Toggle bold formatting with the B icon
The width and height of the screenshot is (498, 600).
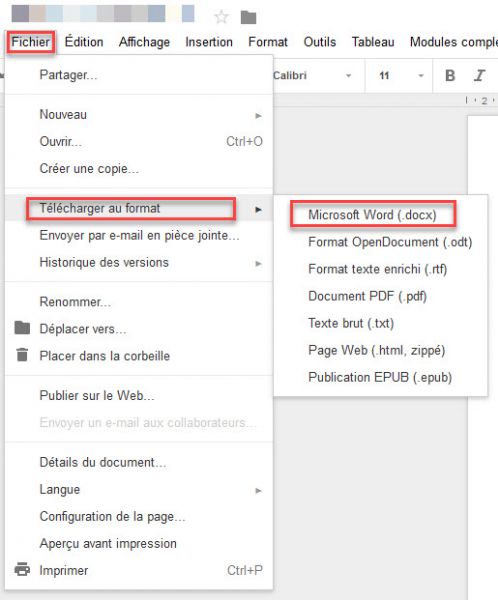[x=450, y=75]
